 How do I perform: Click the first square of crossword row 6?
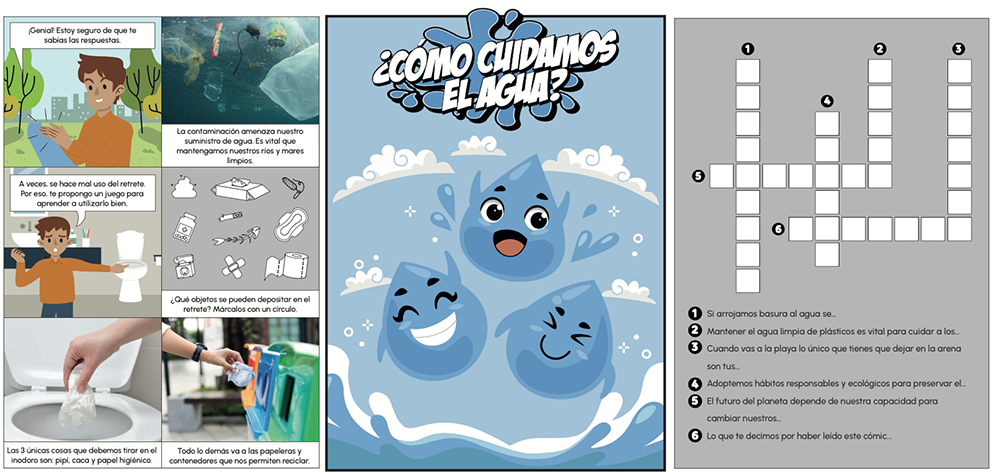coord(800,229)
